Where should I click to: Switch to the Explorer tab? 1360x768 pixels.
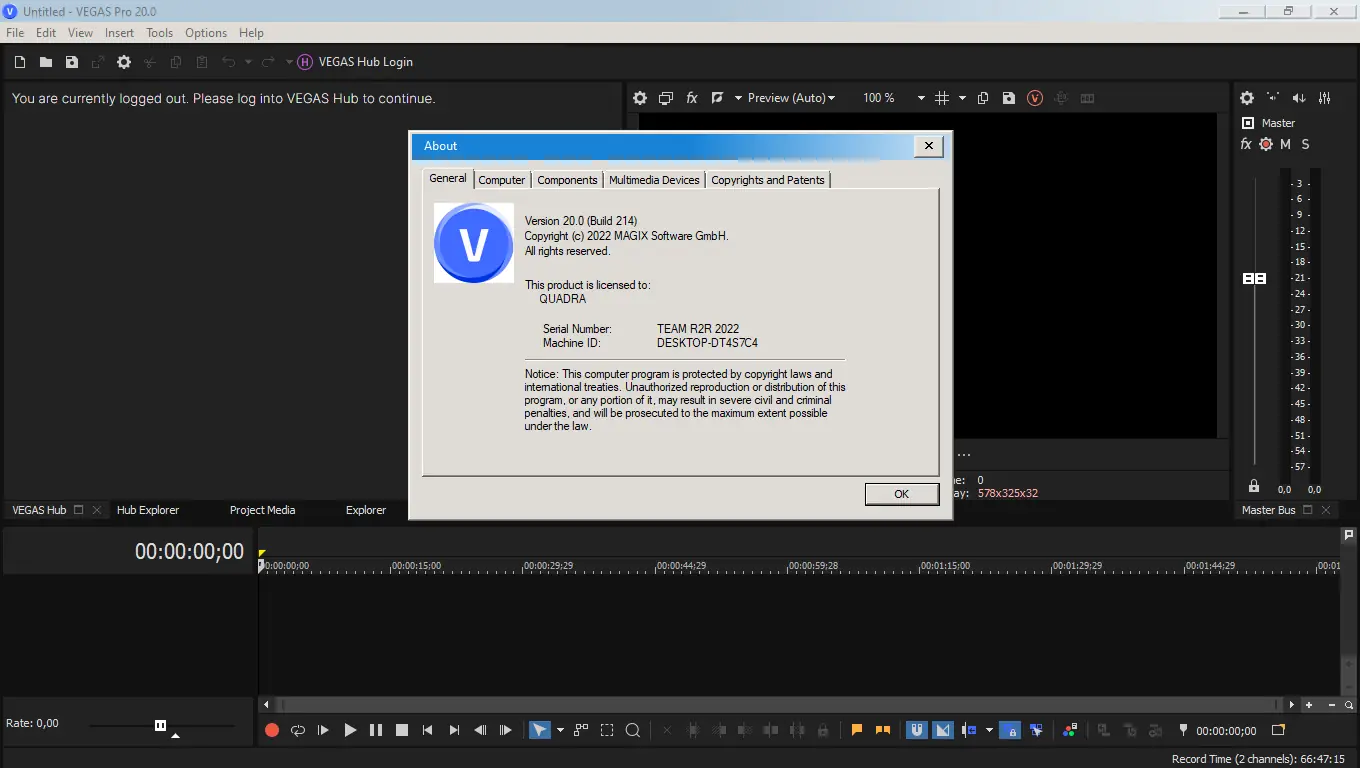tap(366, 510)
